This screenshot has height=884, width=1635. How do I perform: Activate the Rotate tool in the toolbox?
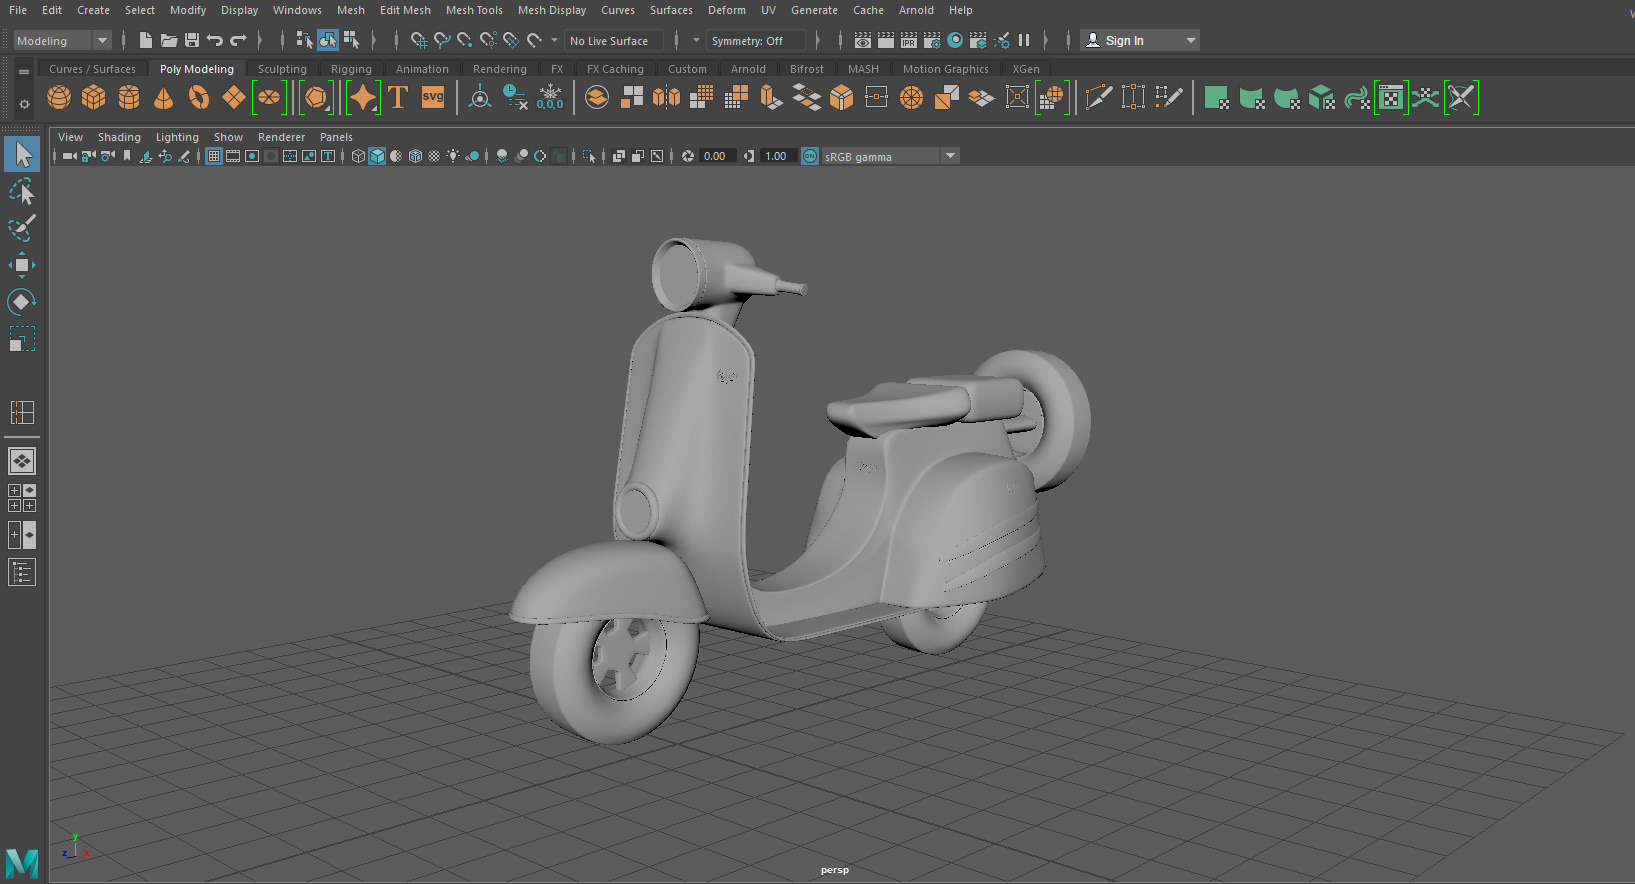(x=22, y=301)
